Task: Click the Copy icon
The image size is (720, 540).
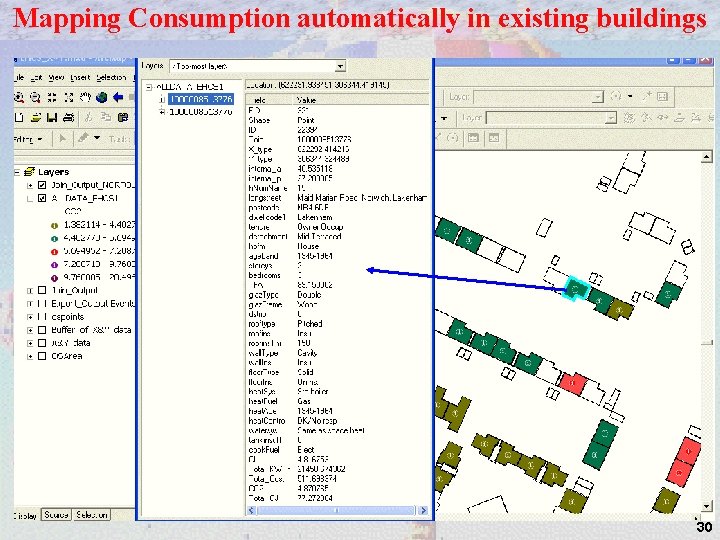Action: (106, 118)
